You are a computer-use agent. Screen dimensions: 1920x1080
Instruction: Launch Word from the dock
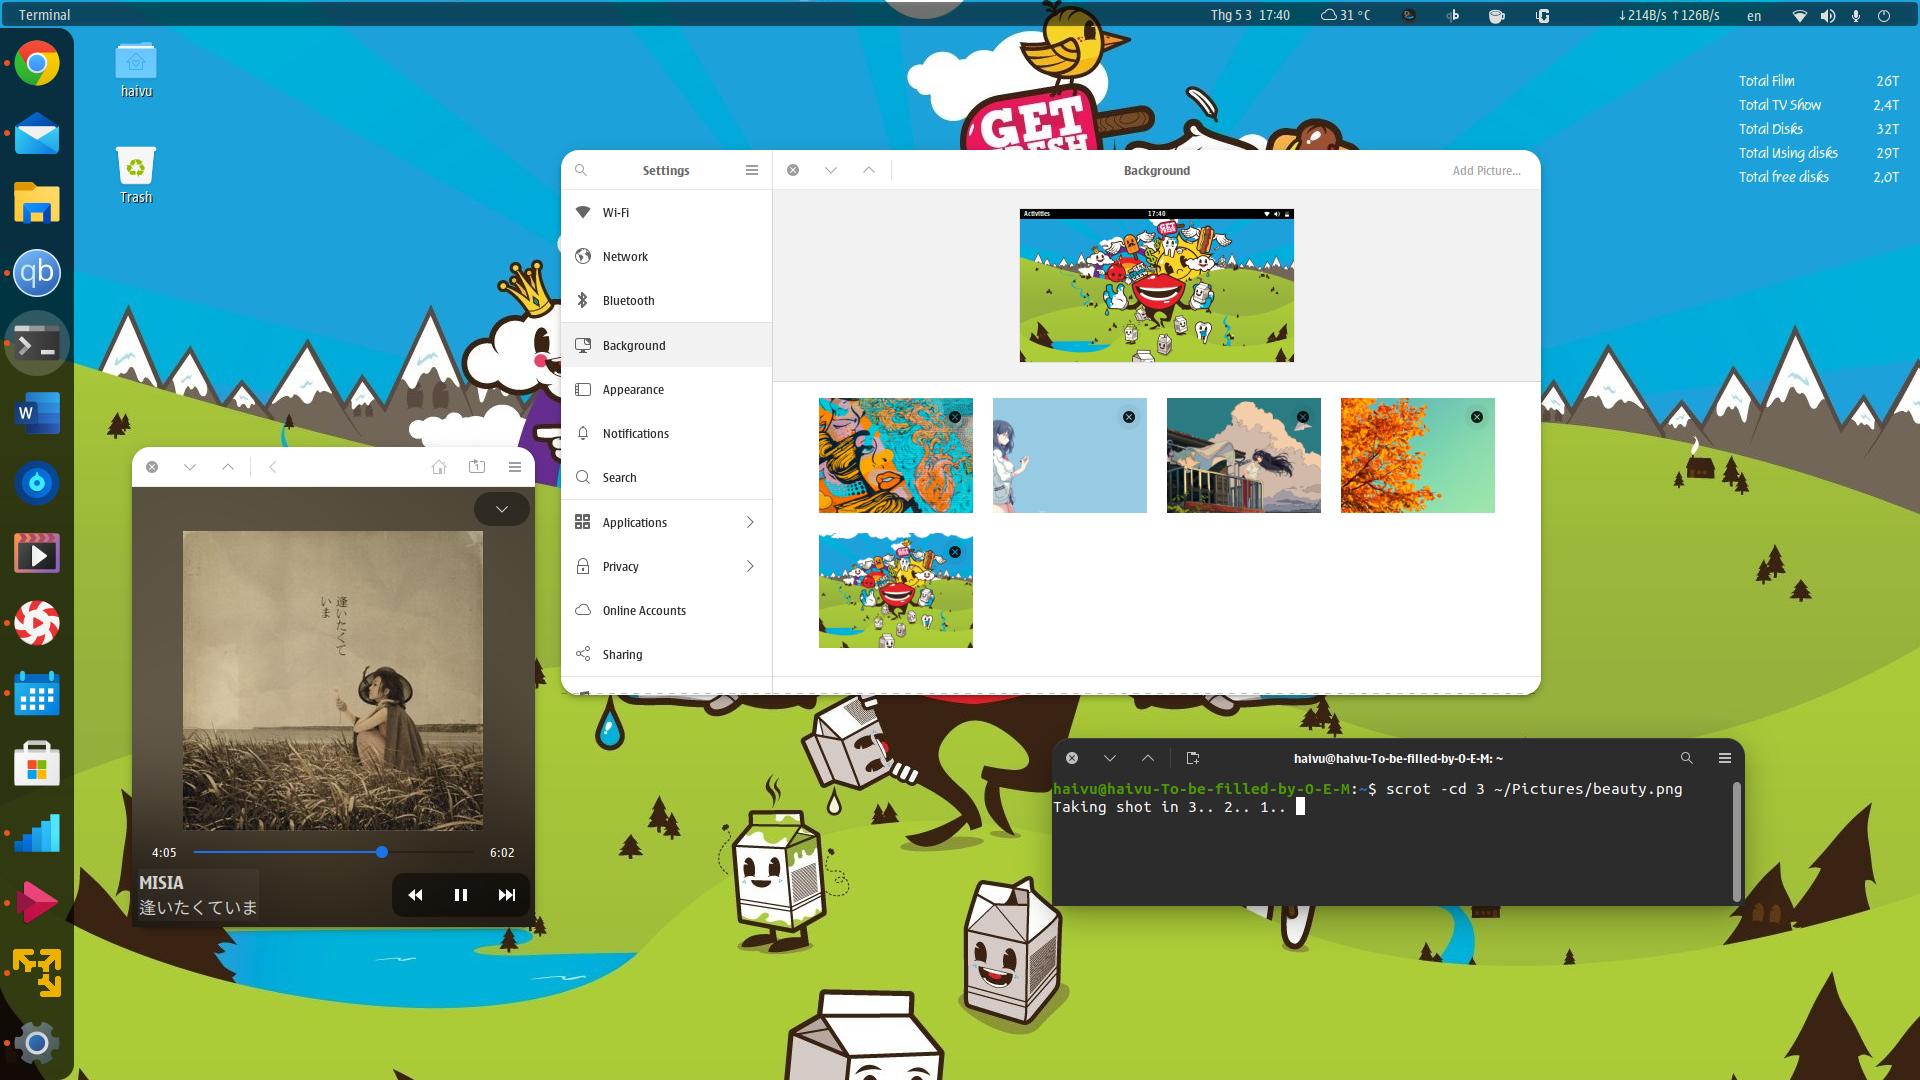pos(37,413)
